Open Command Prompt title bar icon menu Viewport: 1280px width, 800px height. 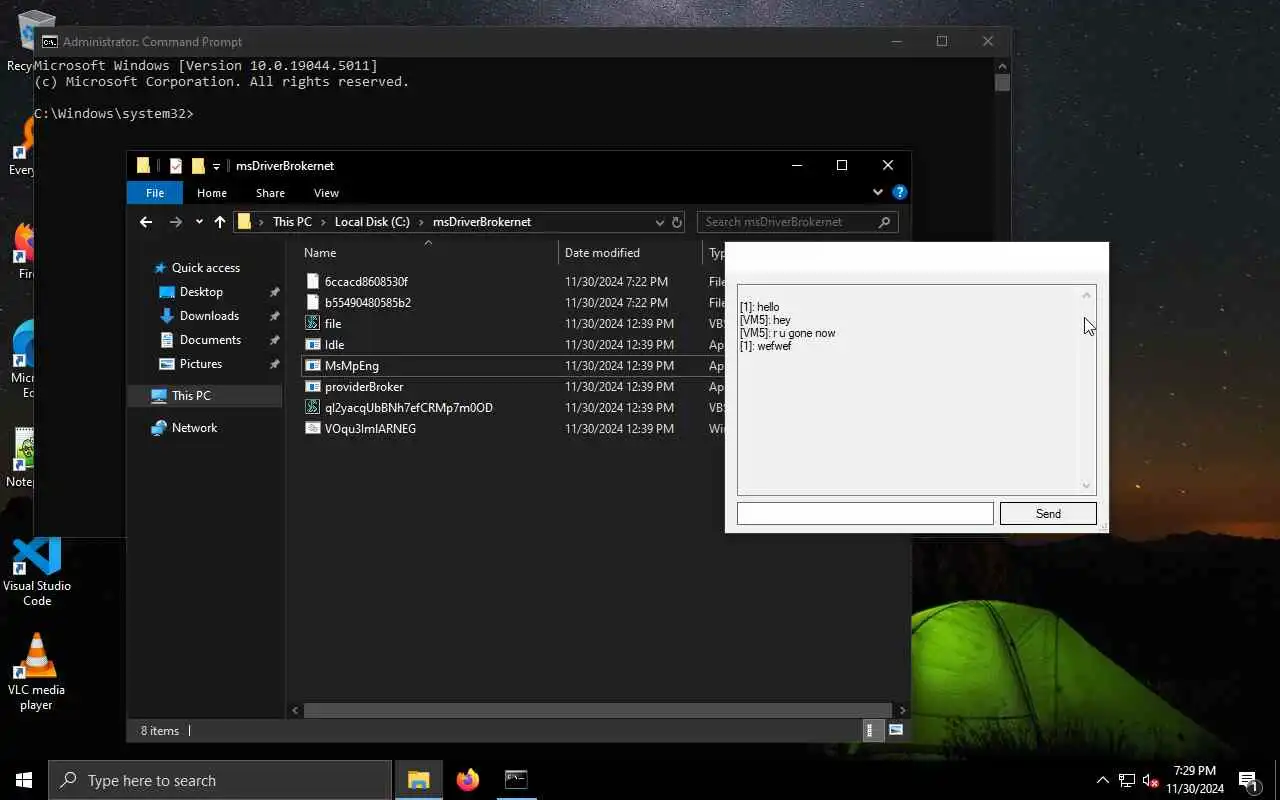coord(49,42)
